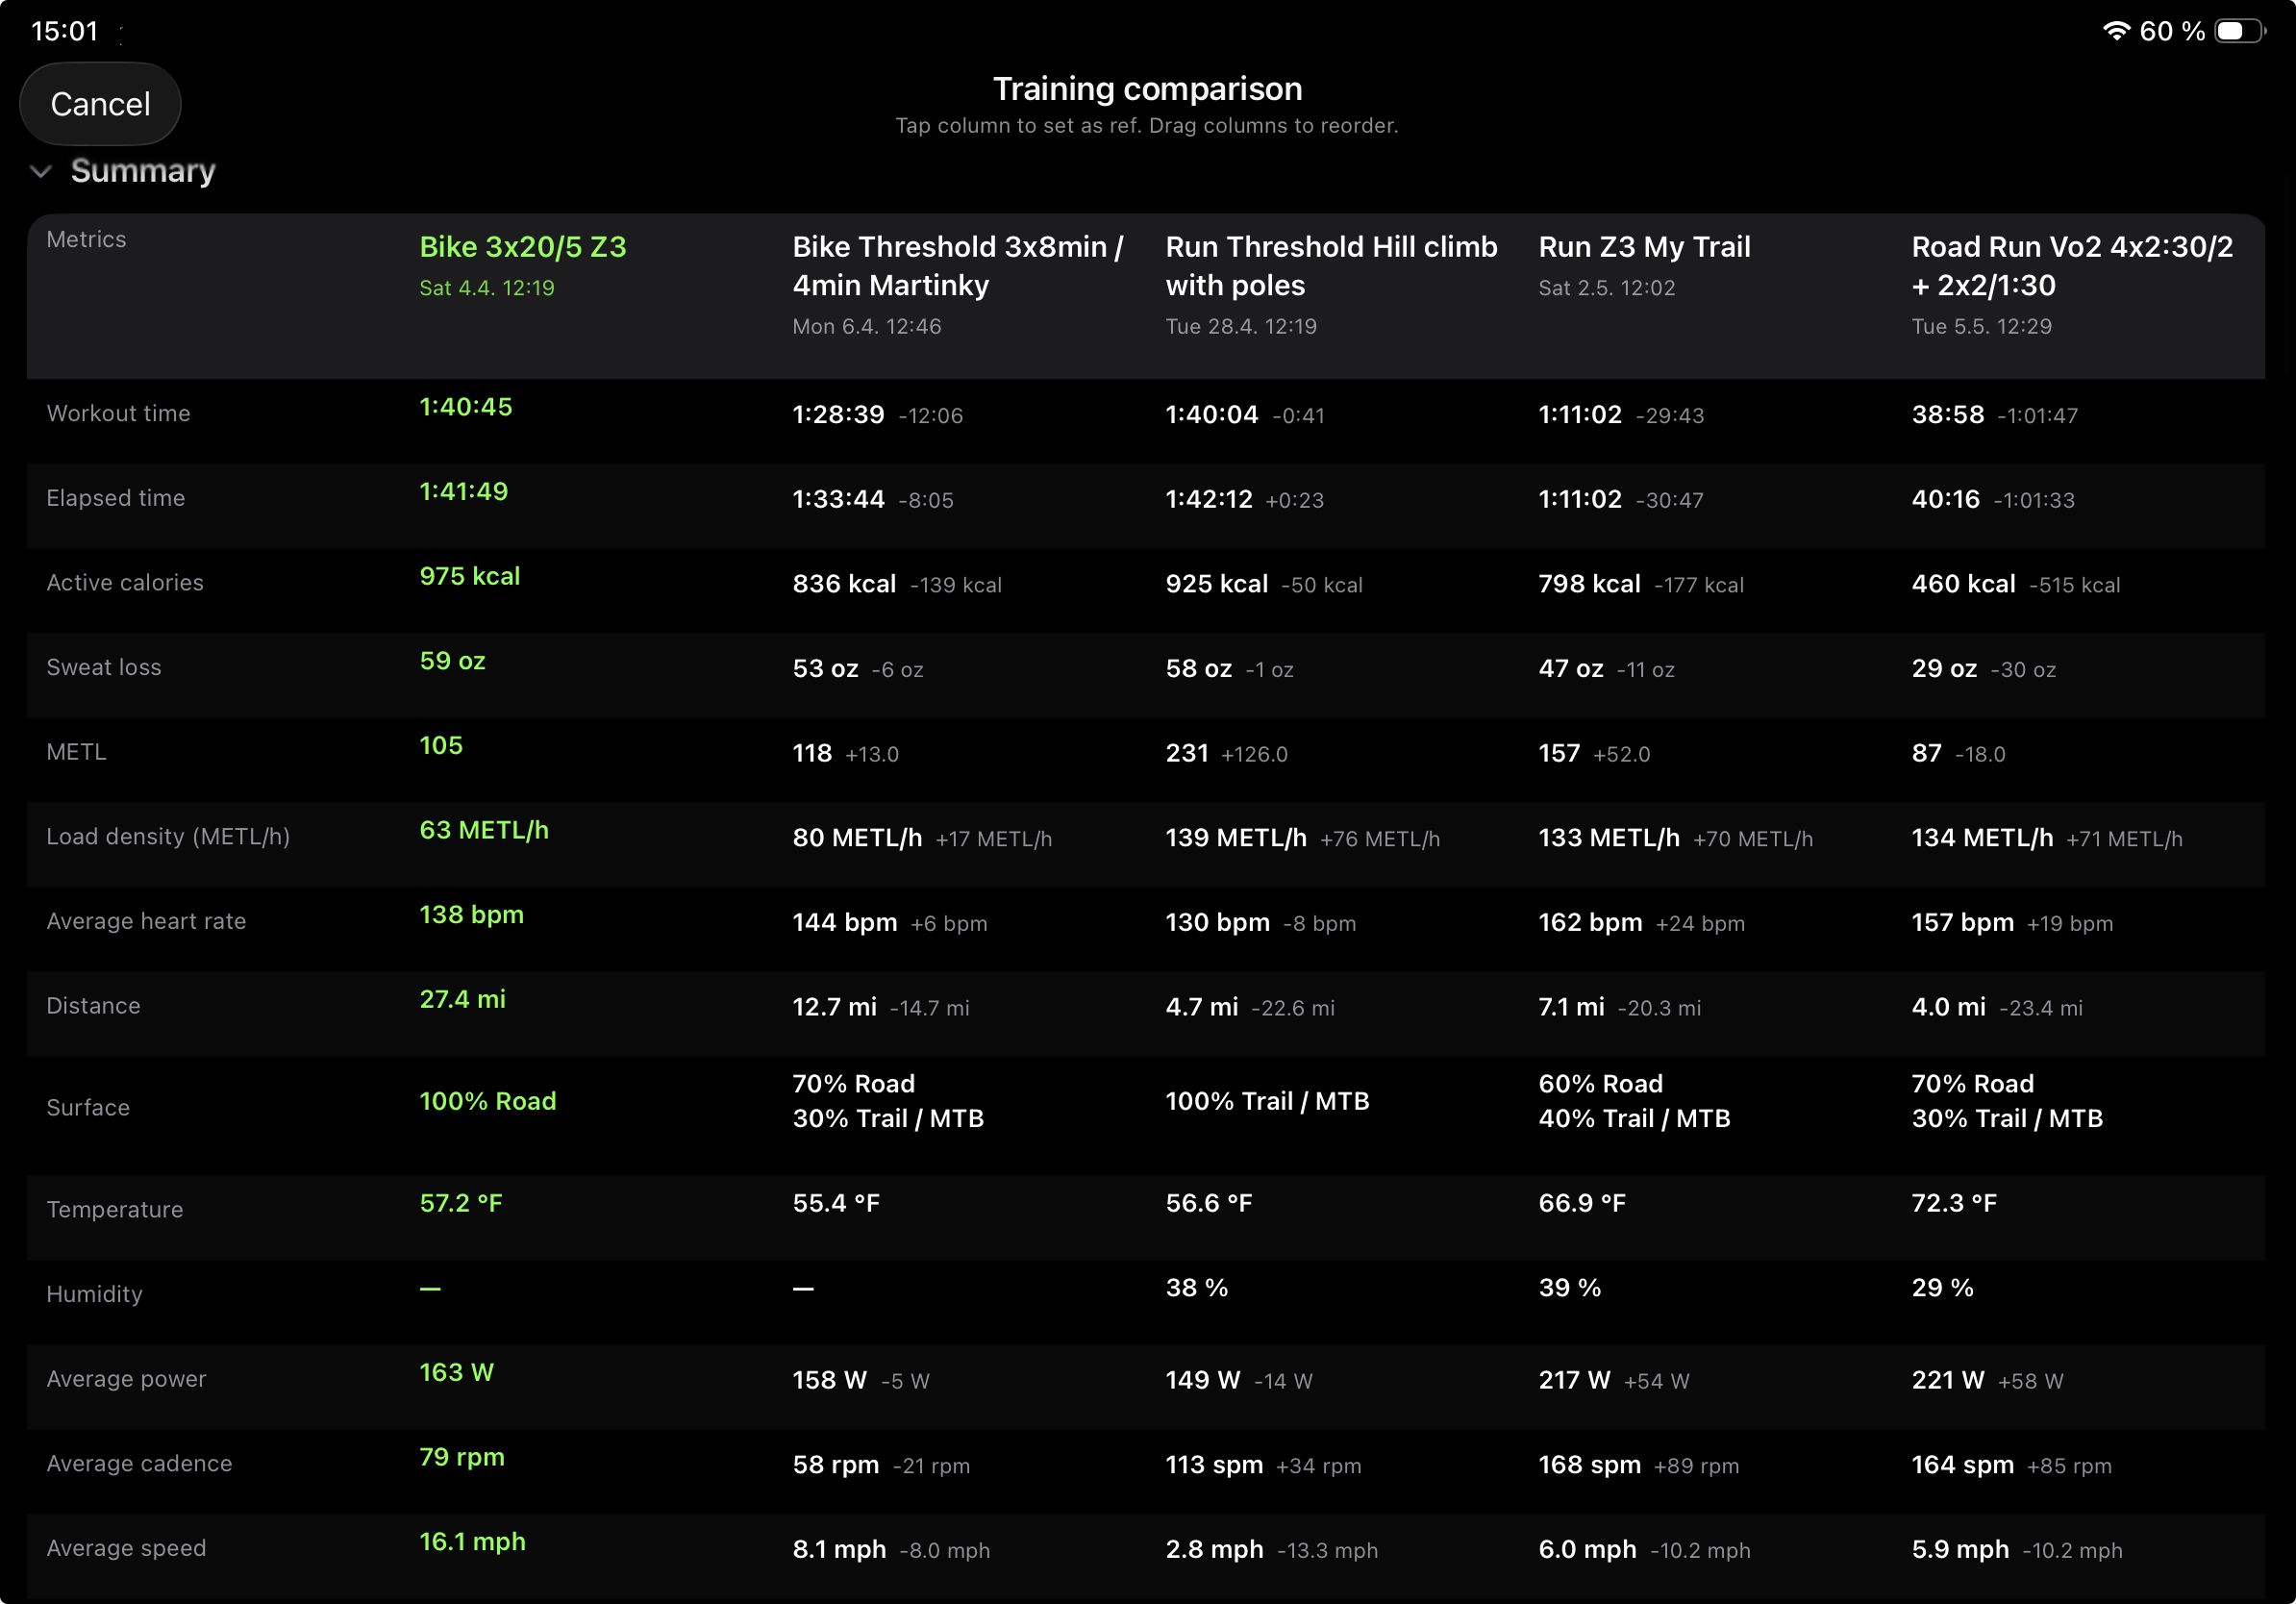
Task: Tap sweat loss value 53 oz
Action: point(825,668)
